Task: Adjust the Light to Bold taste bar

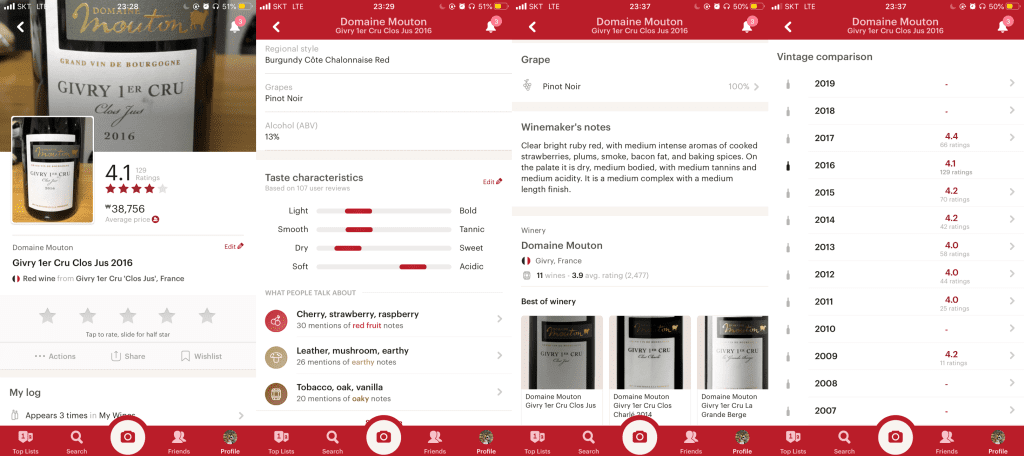Action: 384,211
